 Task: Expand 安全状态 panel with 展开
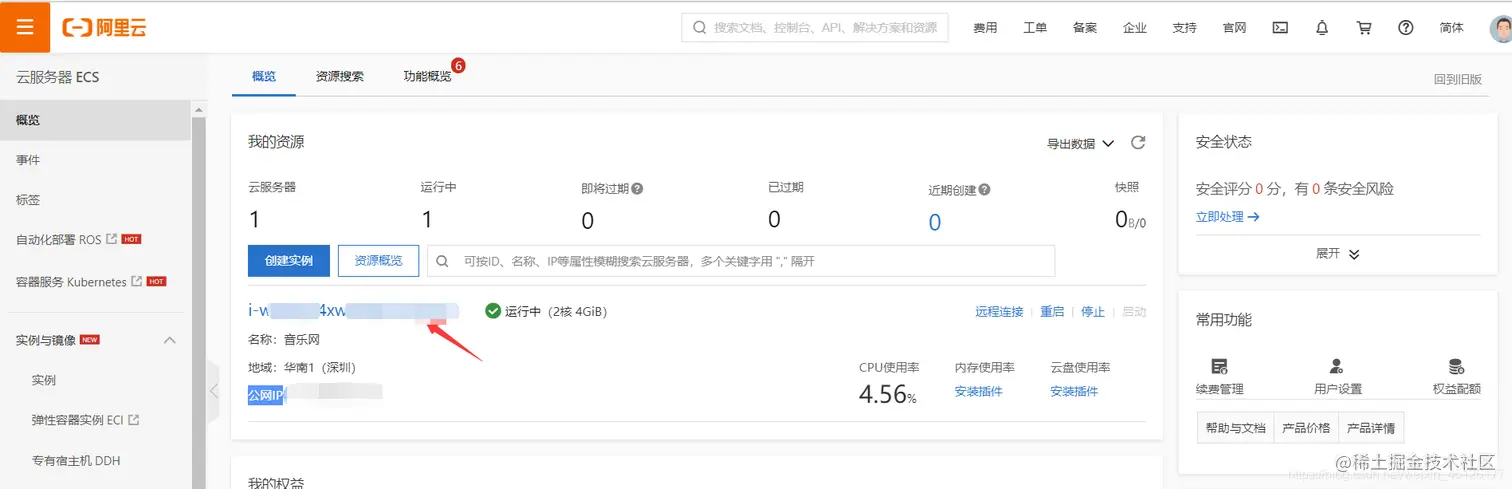tap(1337, 254)
